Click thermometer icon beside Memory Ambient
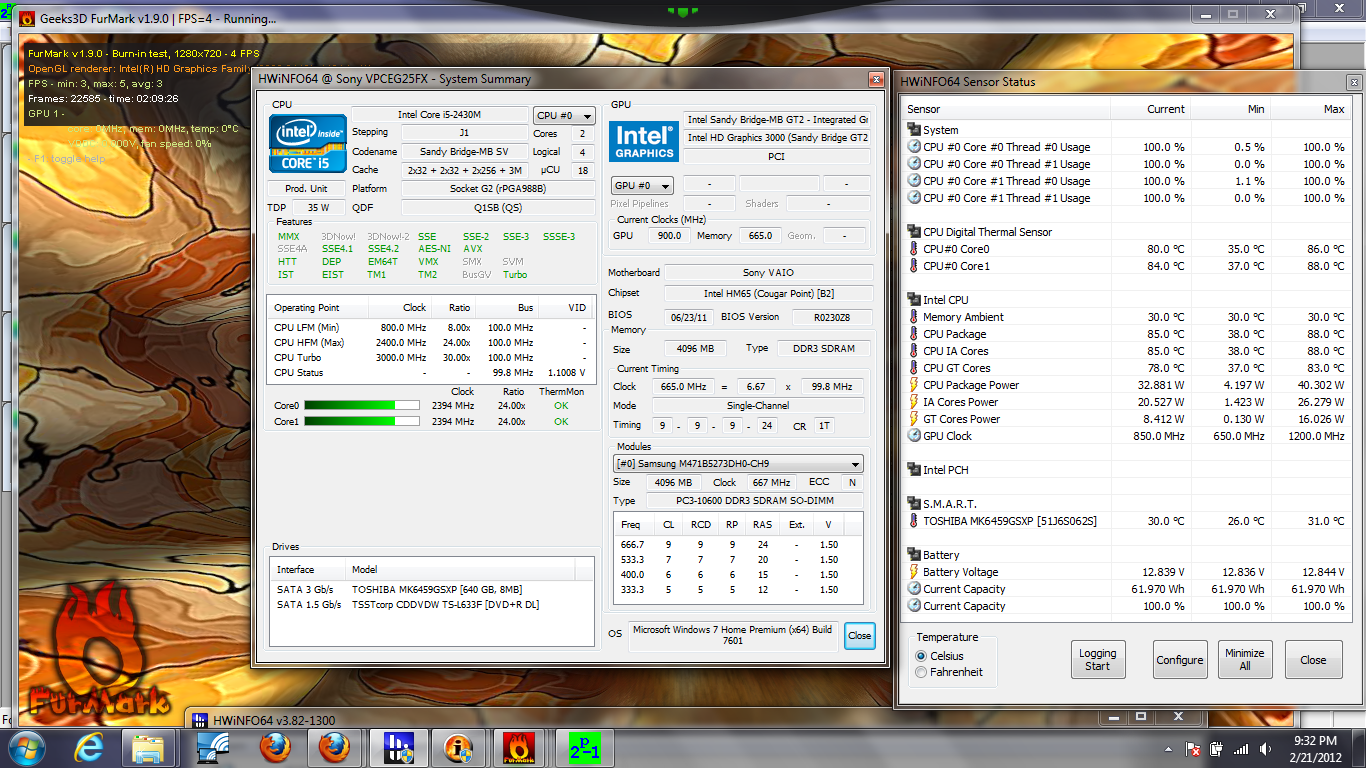The image size is (1366, 768). [914, 317]
